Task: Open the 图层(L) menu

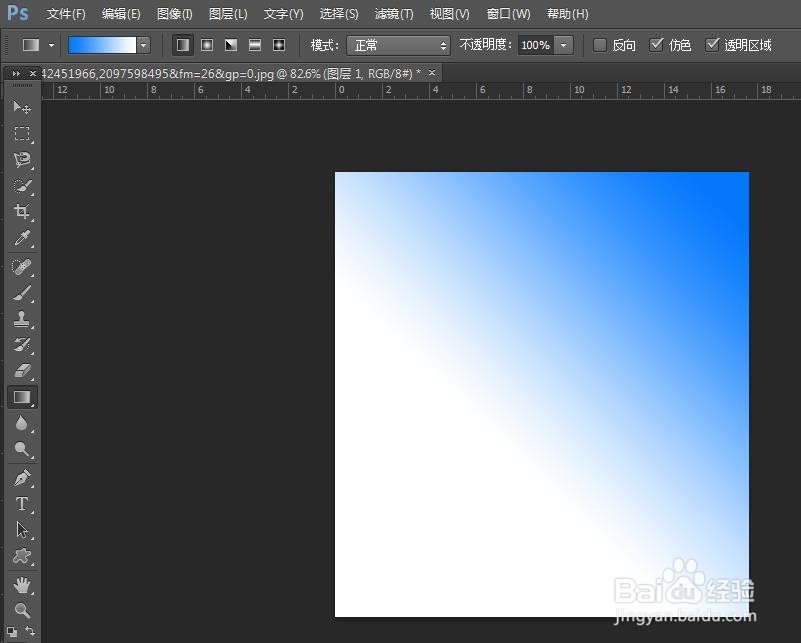Action: 228,14
